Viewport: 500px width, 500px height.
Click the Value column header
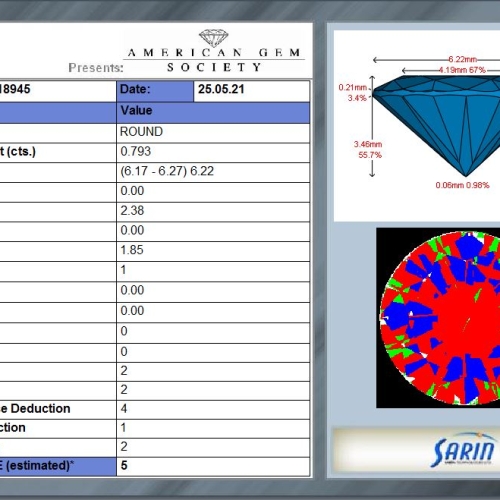213,113
